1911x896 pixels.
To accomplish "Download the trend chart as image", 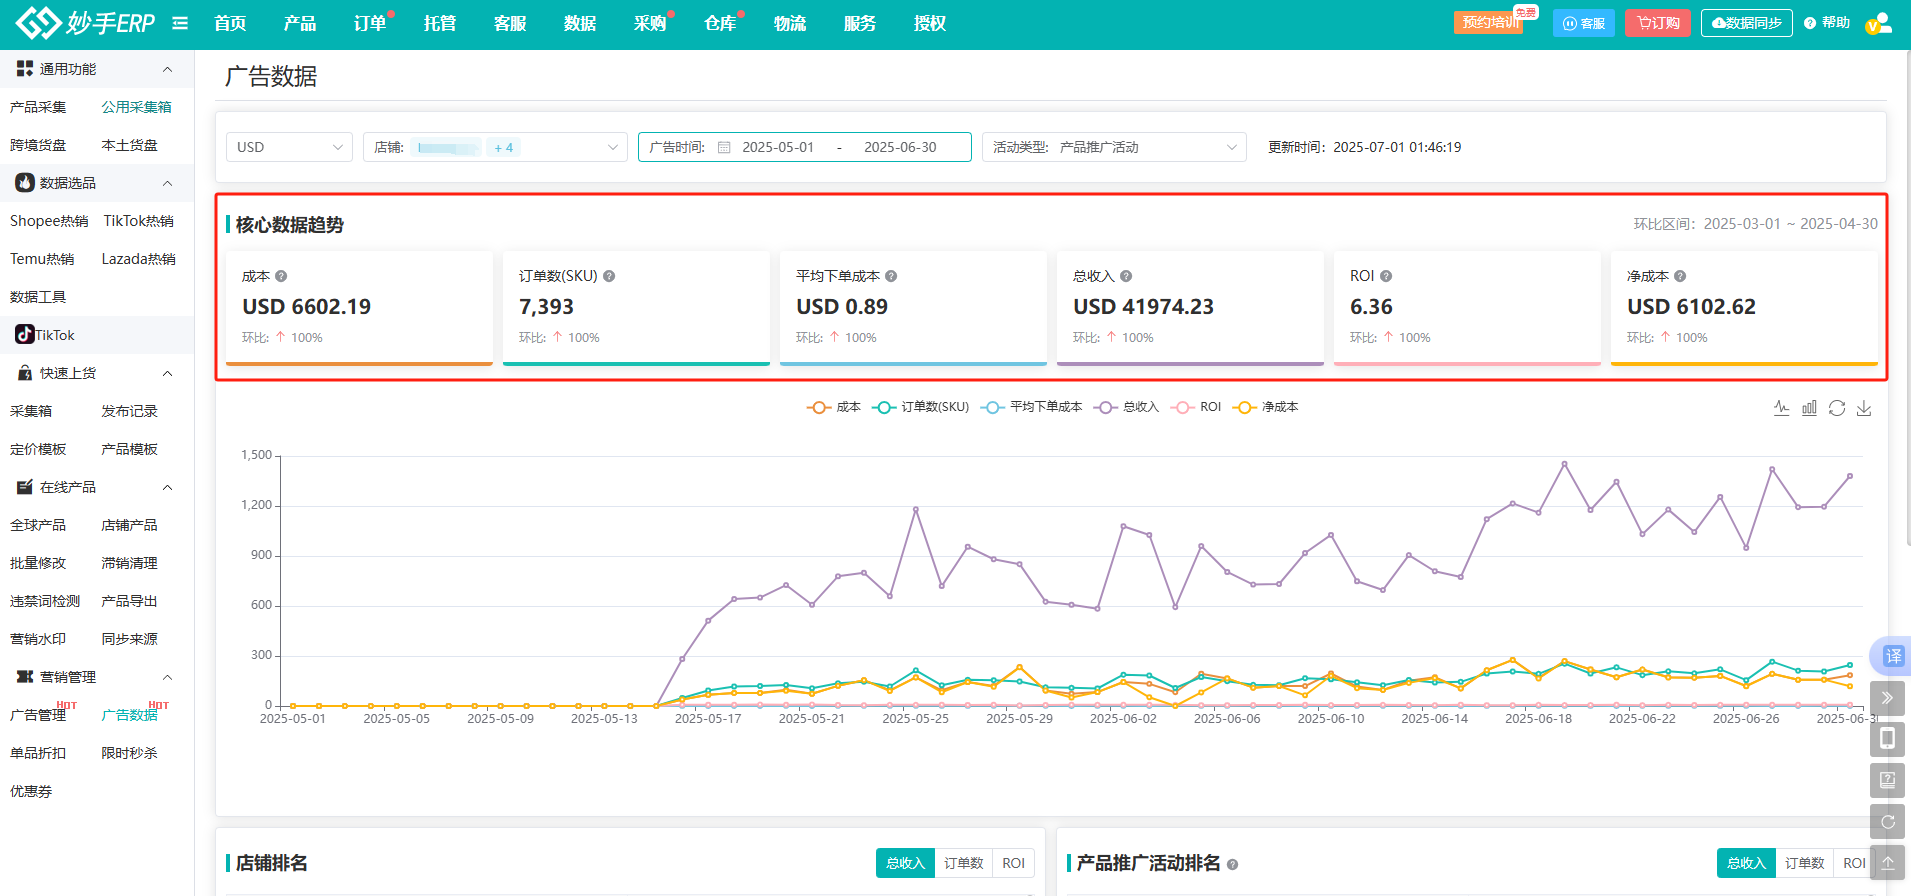I will [x=1864, y=408].
